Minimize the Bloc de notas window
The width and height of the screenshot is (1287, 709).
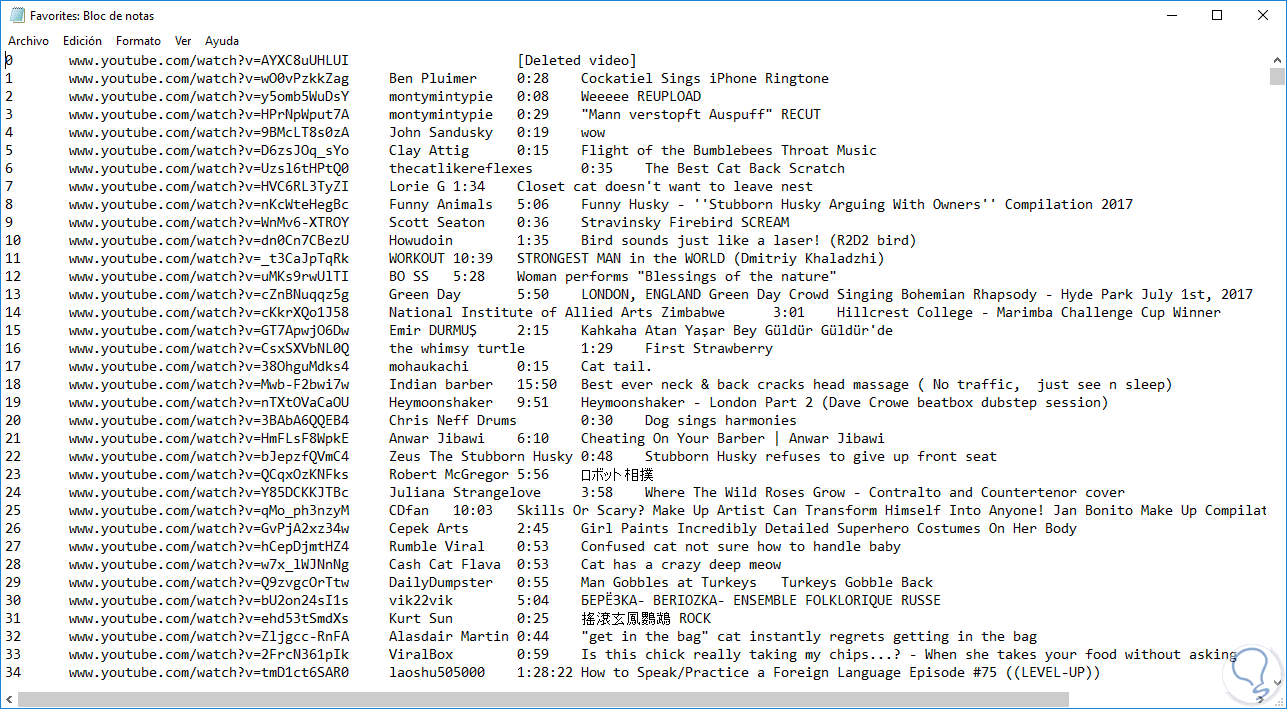(1171, 15)
